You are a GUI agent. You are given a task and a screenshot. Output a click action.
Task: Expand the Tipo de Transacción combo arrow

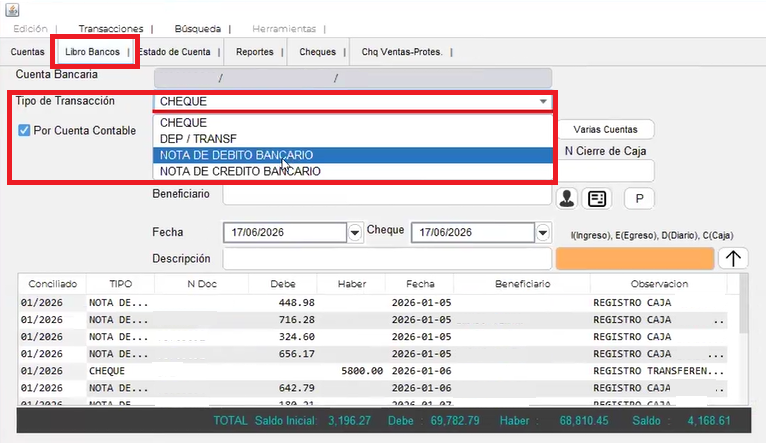click(543, 102)
